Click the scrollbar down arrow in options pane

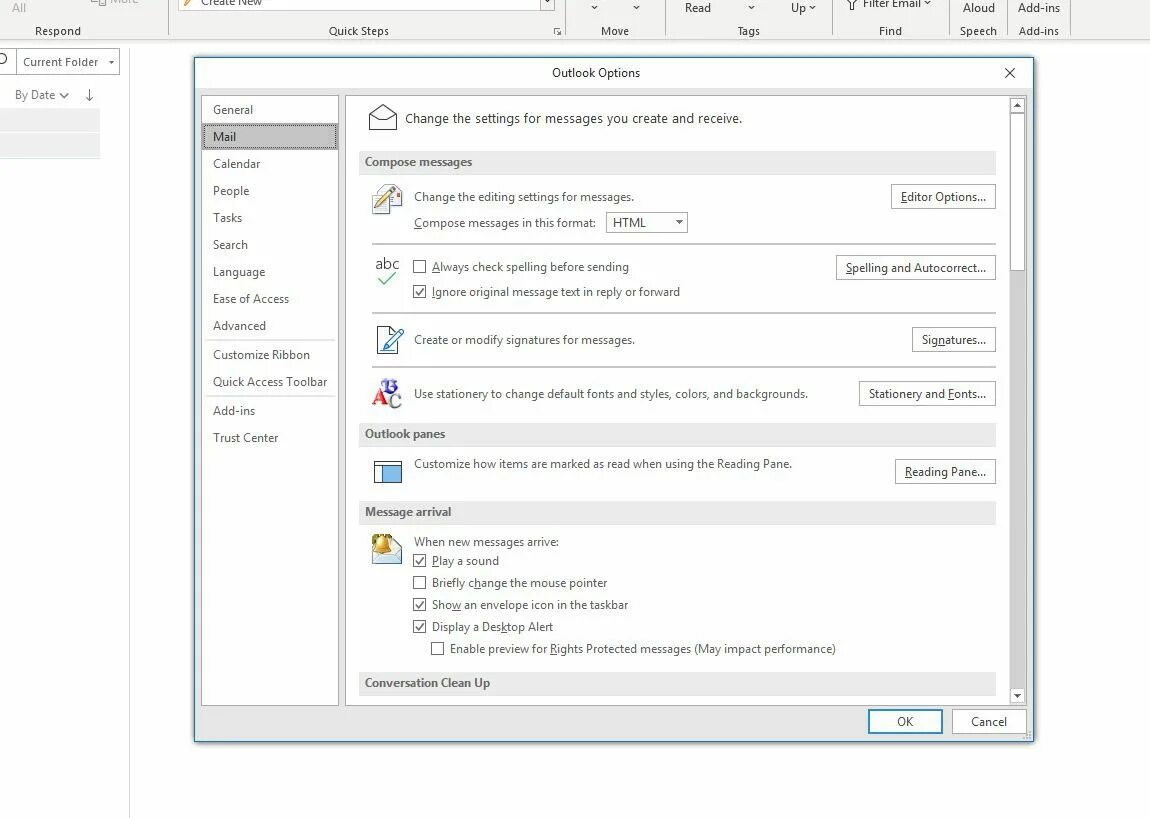pyautogui.click(x=1017, y=695)
